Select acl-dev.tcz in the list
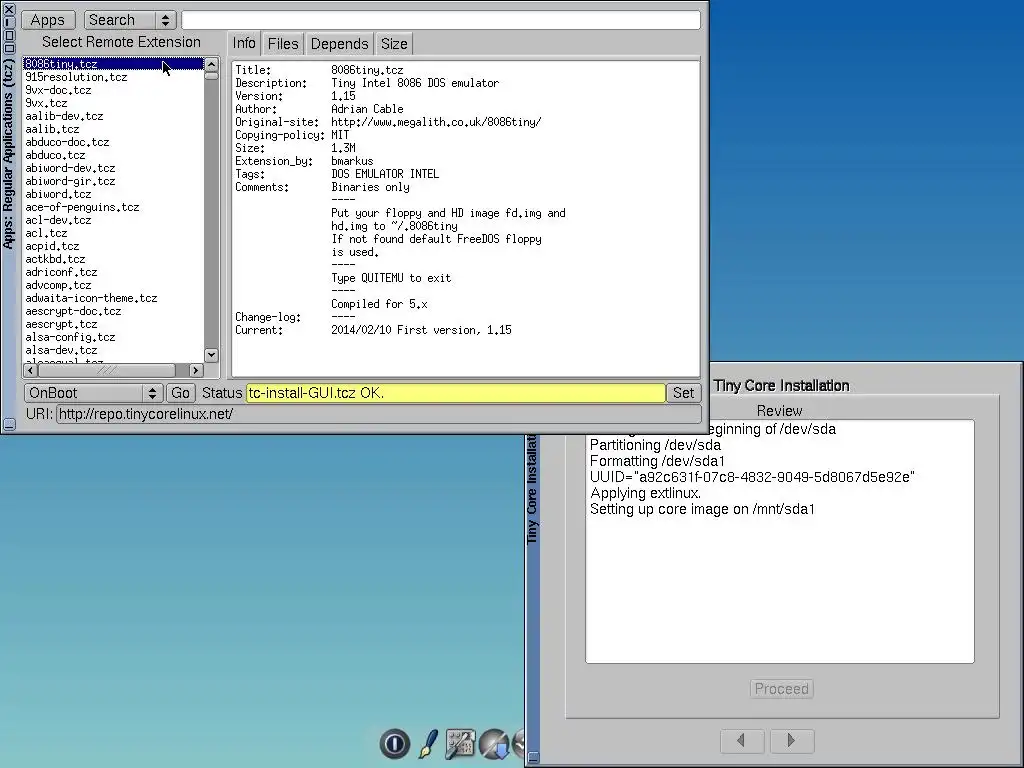Image resolution: width=1024 pixels, height=768 pixels. 113,220
